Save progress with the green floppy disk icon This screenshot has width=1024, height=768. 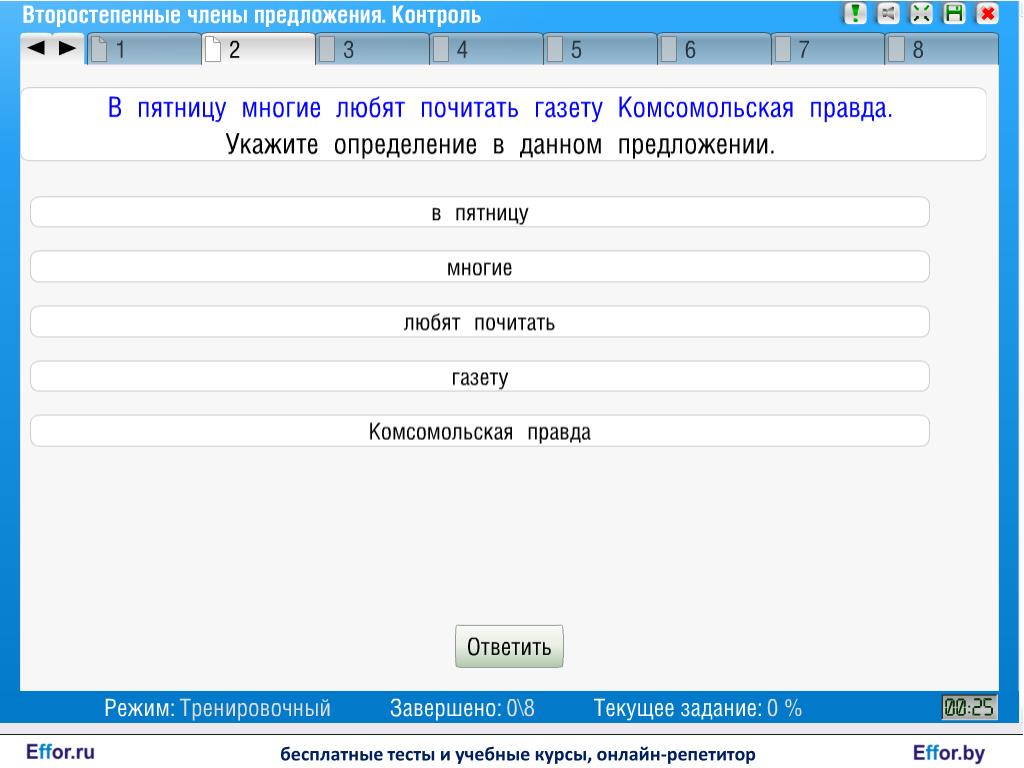point(955,14)
